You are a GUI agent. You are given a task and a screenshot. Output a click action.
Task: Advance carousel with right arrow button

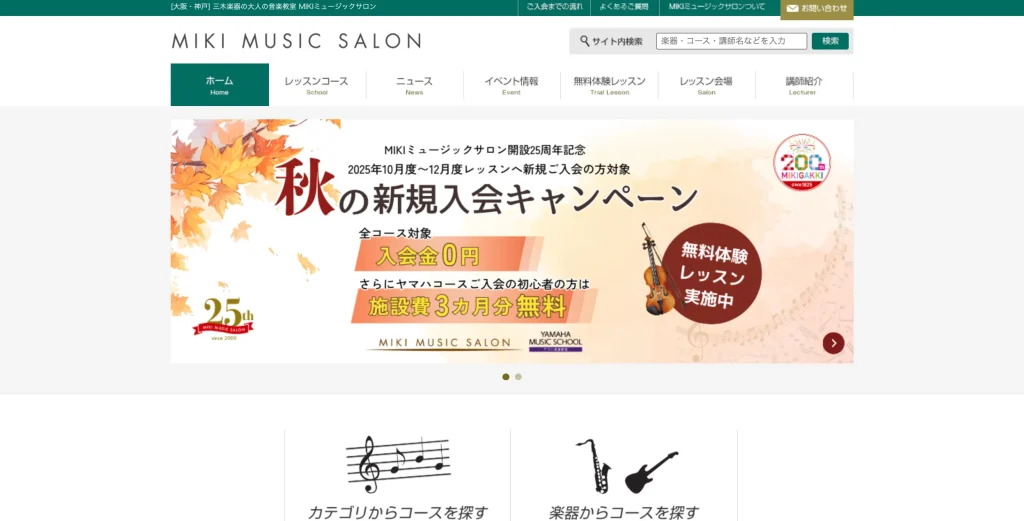(833, 343)
